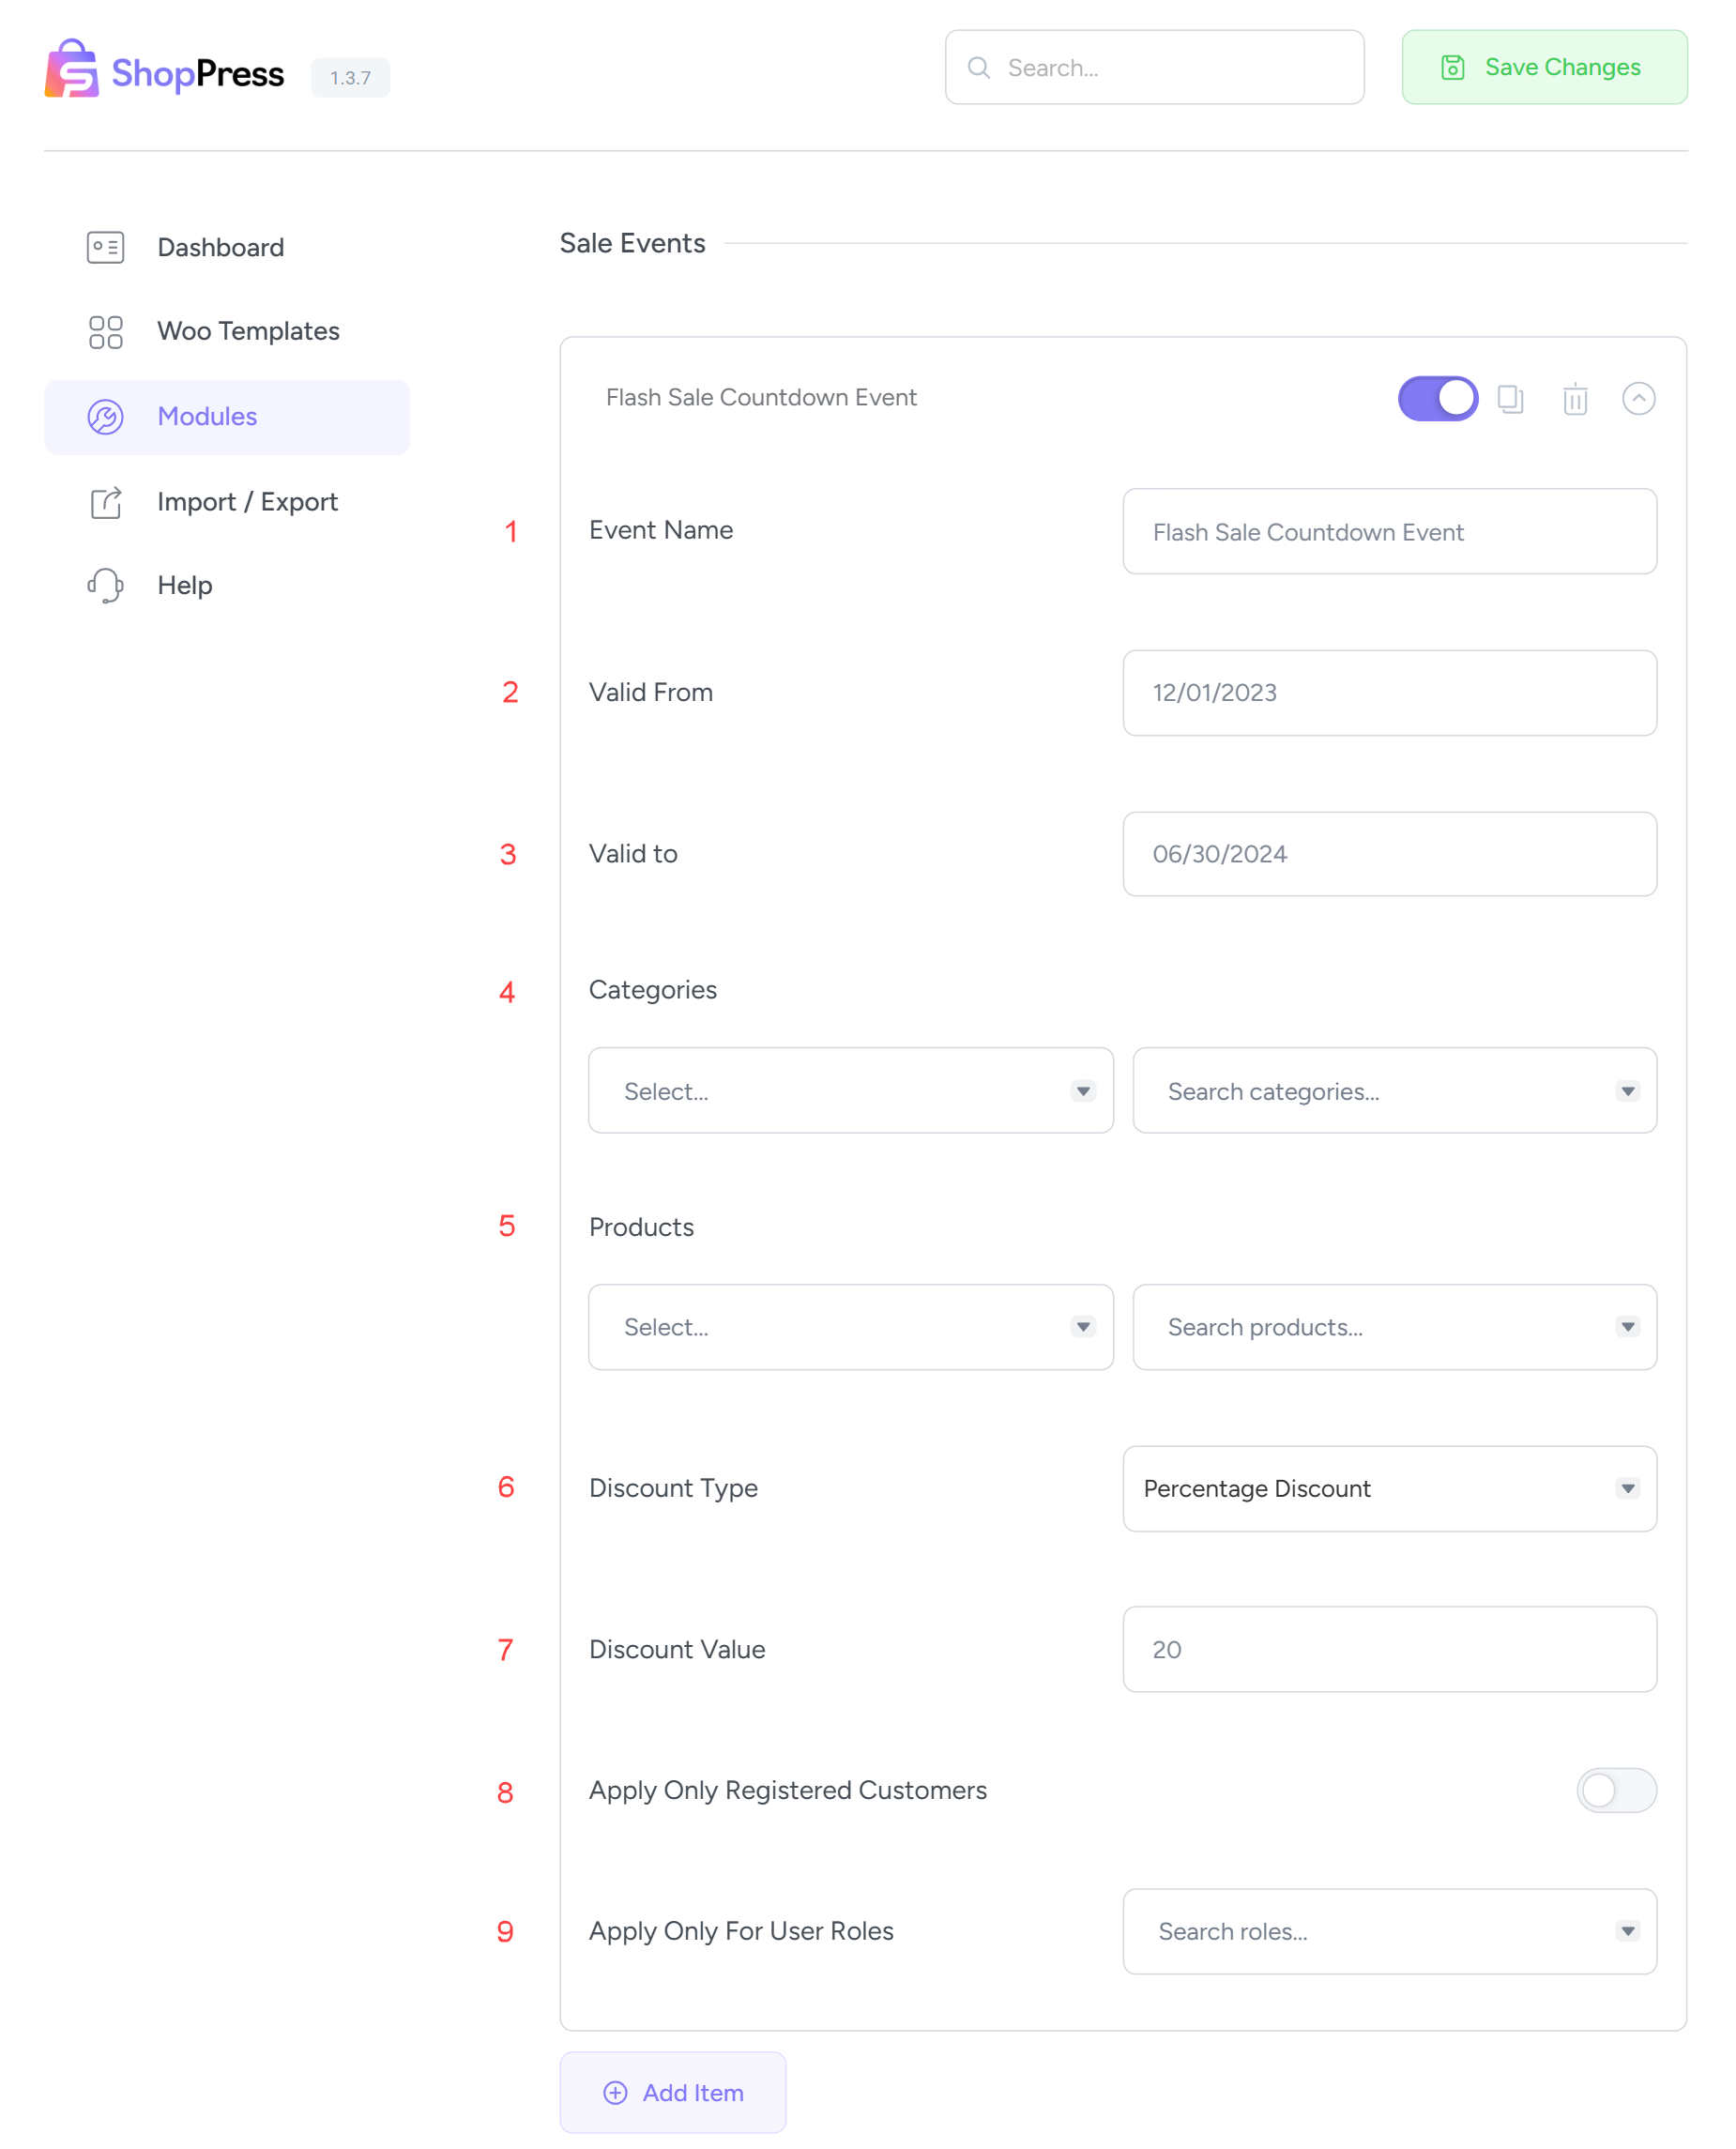Delete the event with trash icon
The width and height of the screenshot is (1736, 2149).
click(x=1574, y=399)
